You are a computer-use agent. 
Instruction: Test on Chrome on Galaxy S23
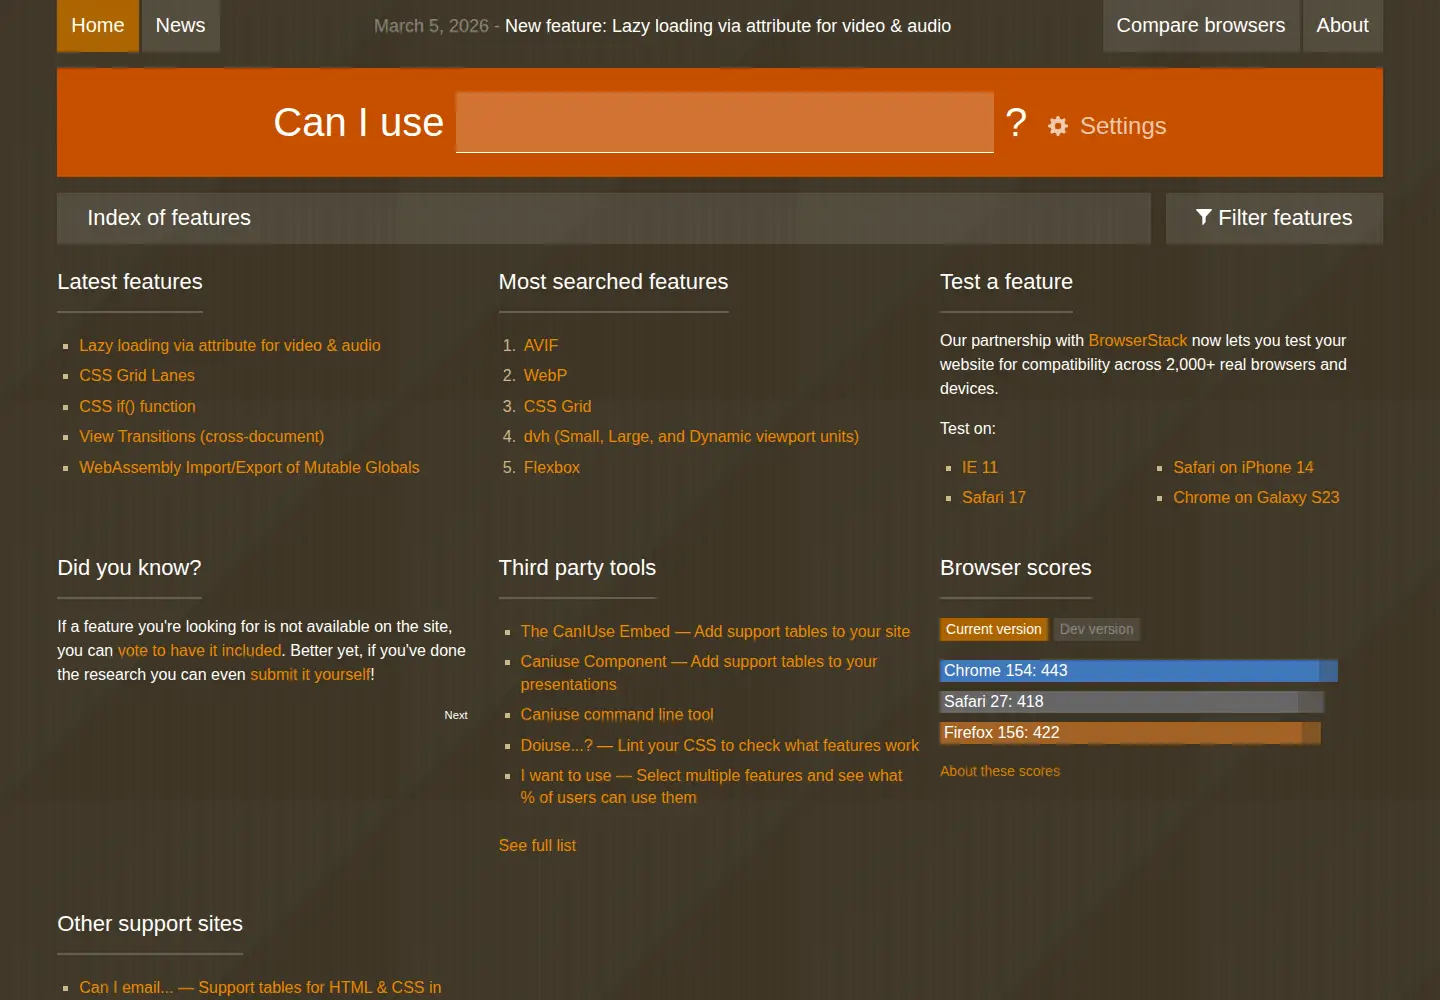click(1256, 497)
